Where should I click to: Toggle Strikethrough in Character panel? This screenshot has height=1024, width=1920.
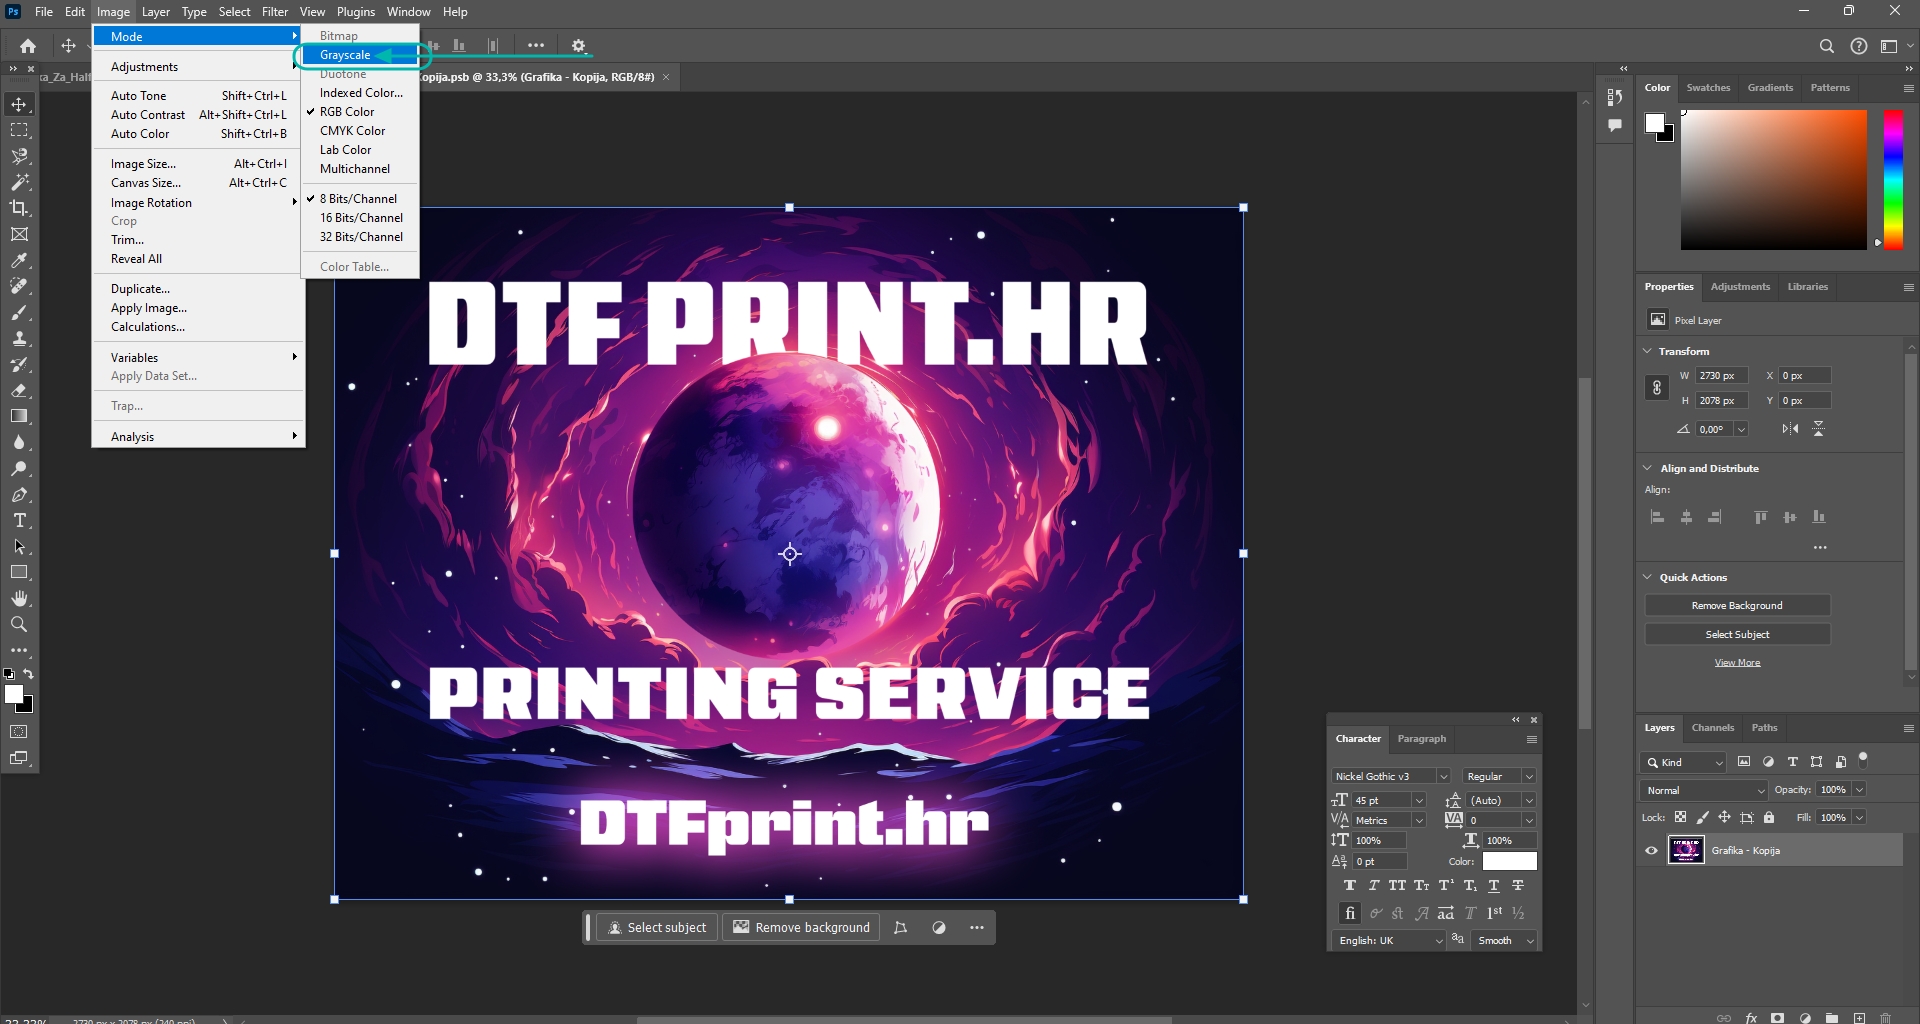(x=1518, y=885)
